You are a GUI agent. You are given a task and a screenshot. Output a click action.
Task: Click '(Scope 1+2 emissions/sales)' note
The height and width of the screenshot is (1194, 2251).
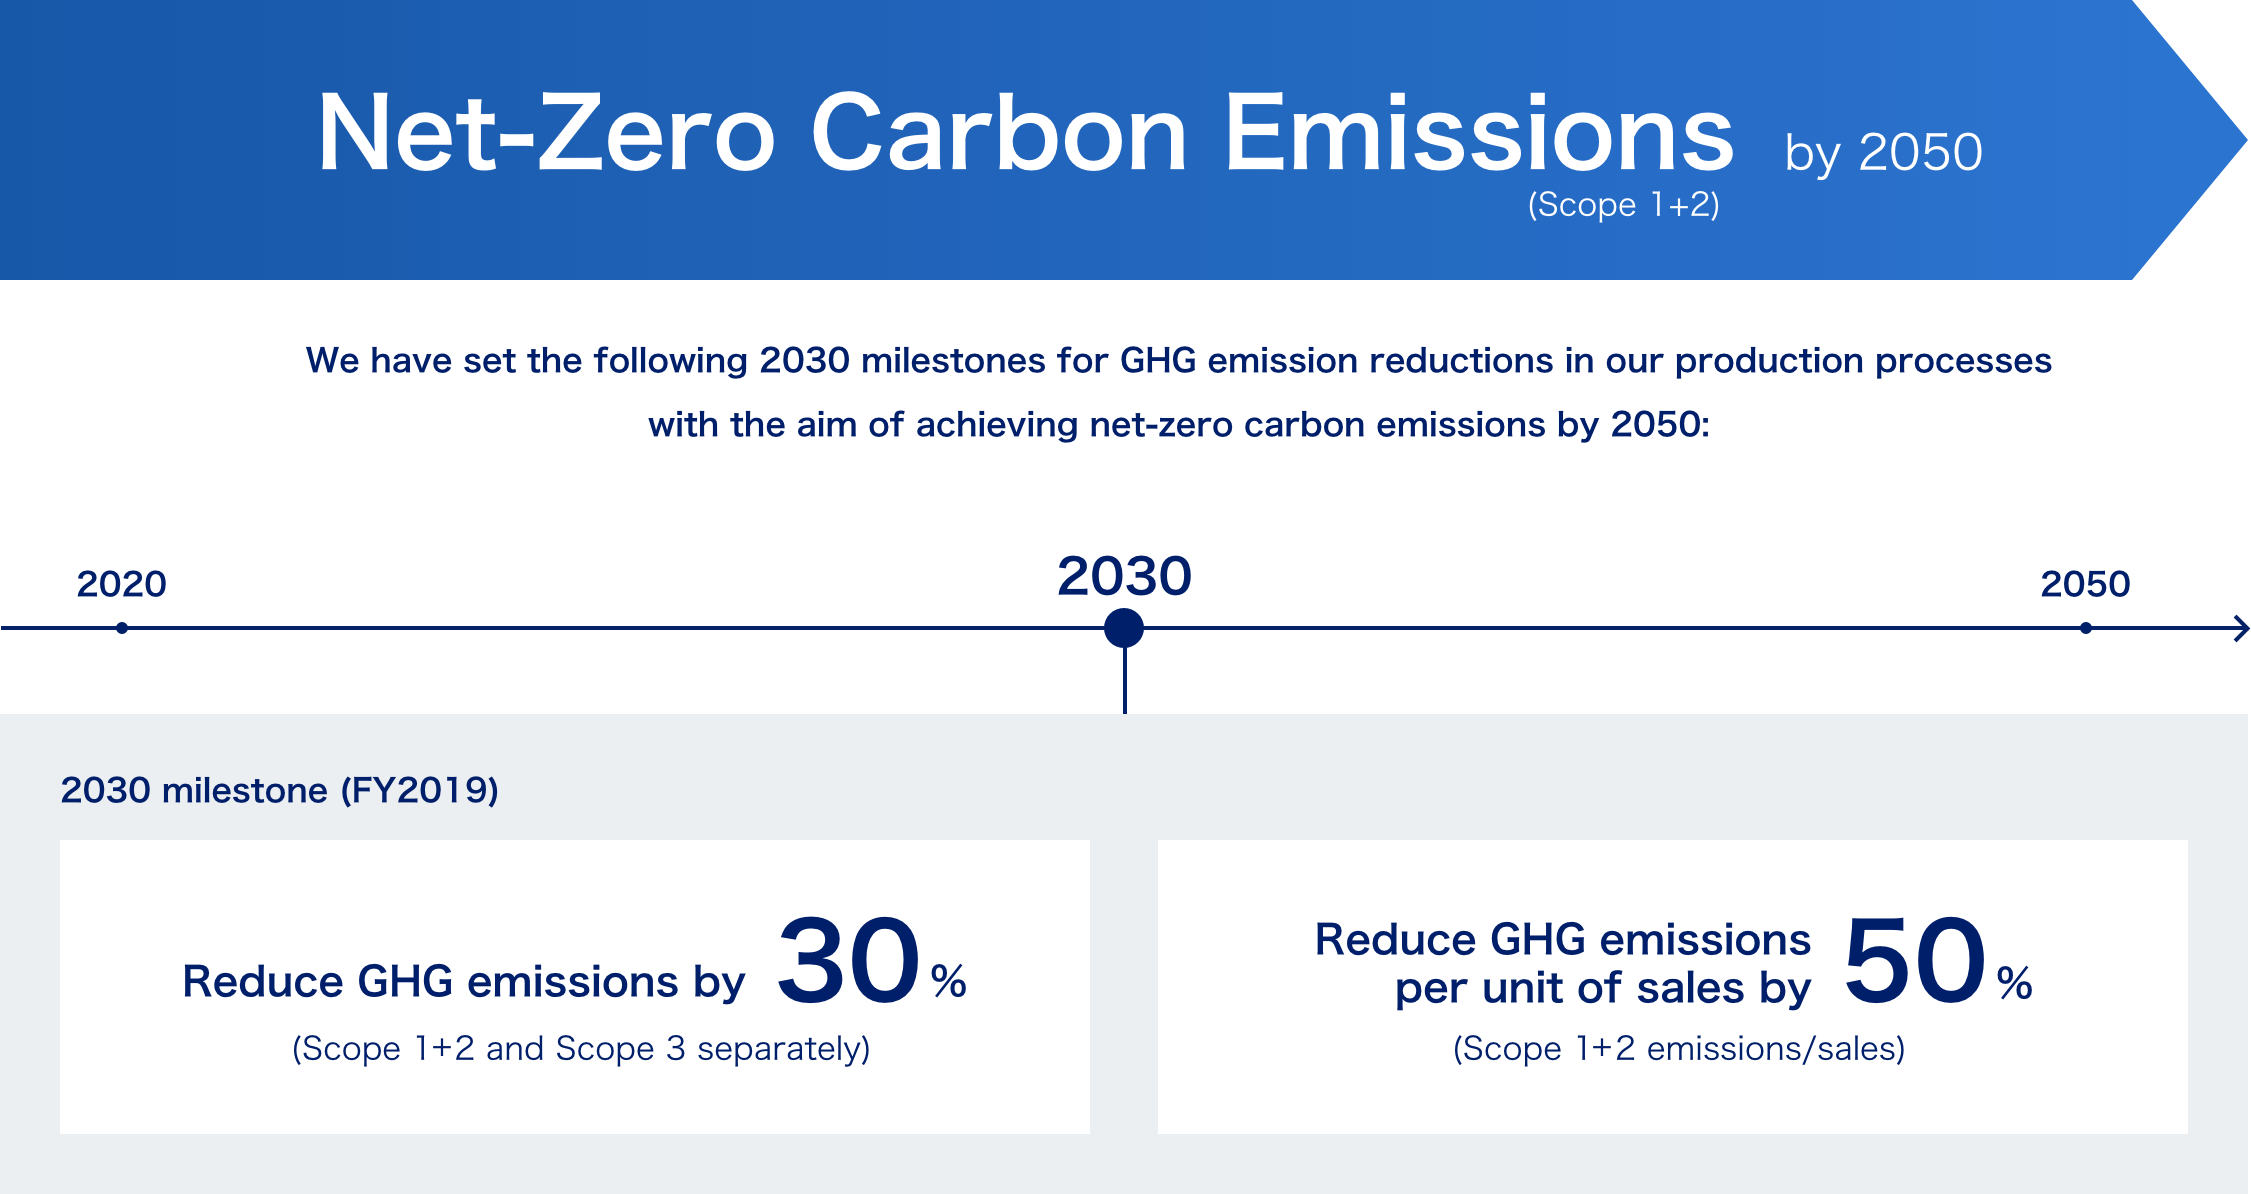pyautogui.click(x=1679, y=1049)
